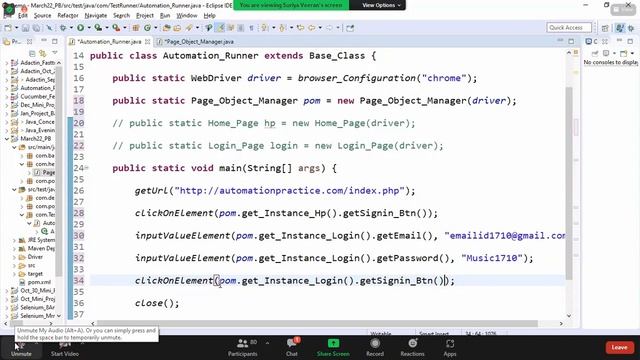The width and height of the screenshot is (640, 360).
Task: Click the Save All toolbar icon
Action: (x=36, y=28)
